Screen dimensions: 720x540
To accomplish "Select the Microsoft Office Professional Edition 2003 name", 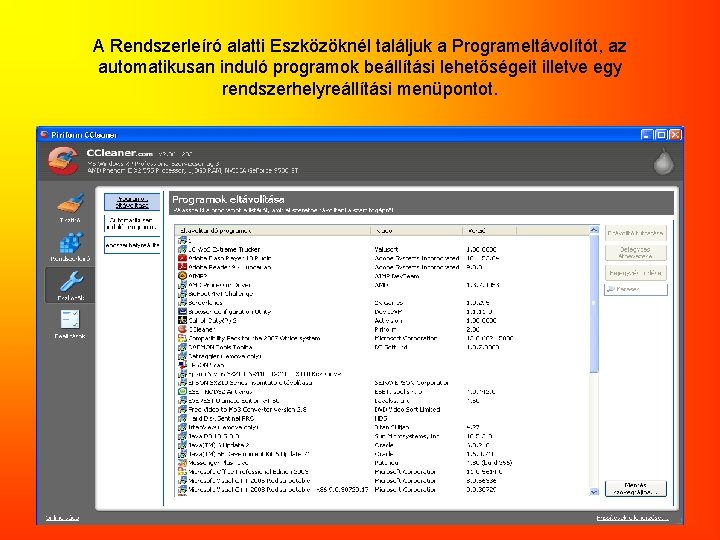I will (248, 472).
